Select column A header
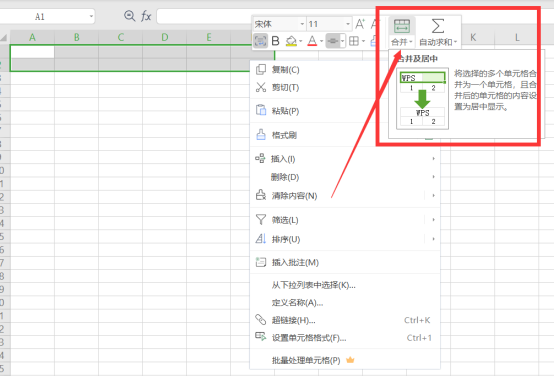 pos(33,37)
